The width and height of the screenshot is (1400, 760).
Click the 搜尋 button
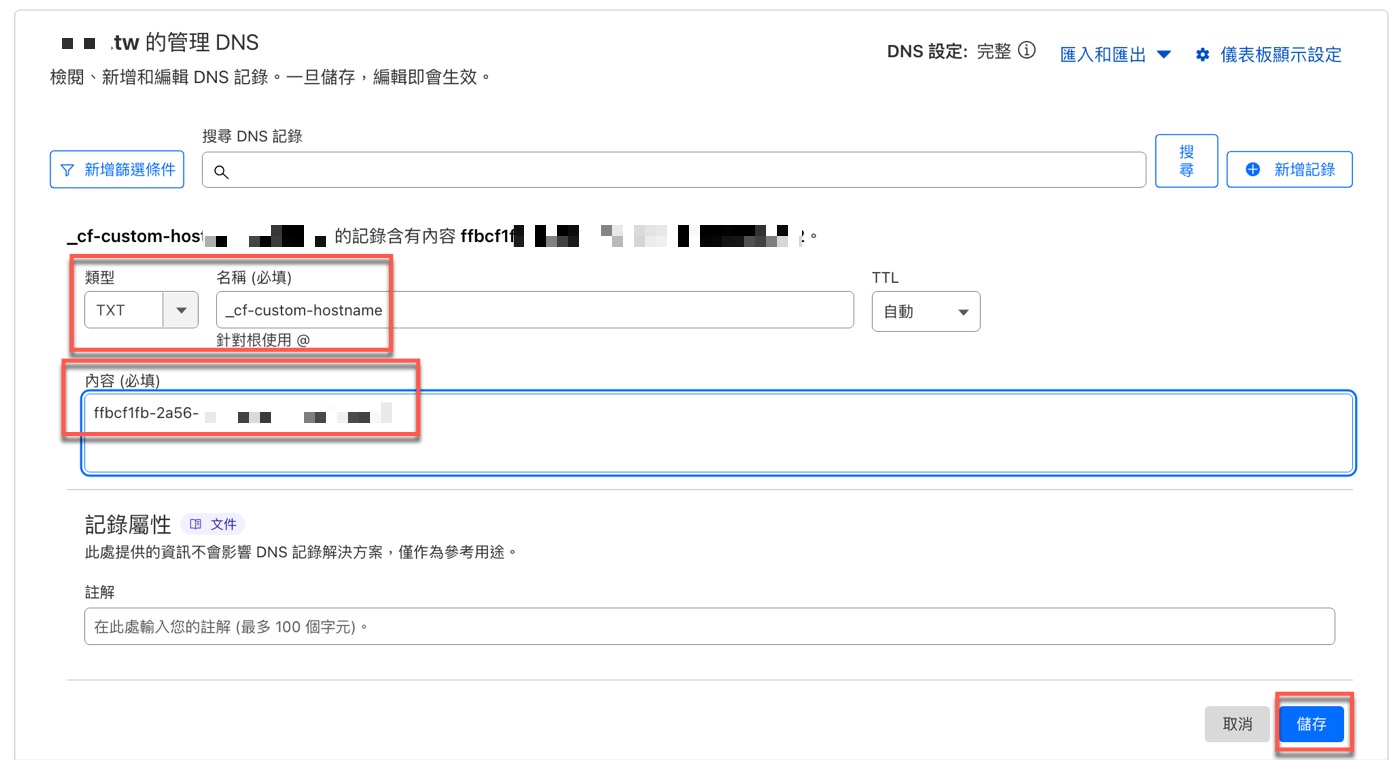pyautogui.click(x=1186, y=161)
